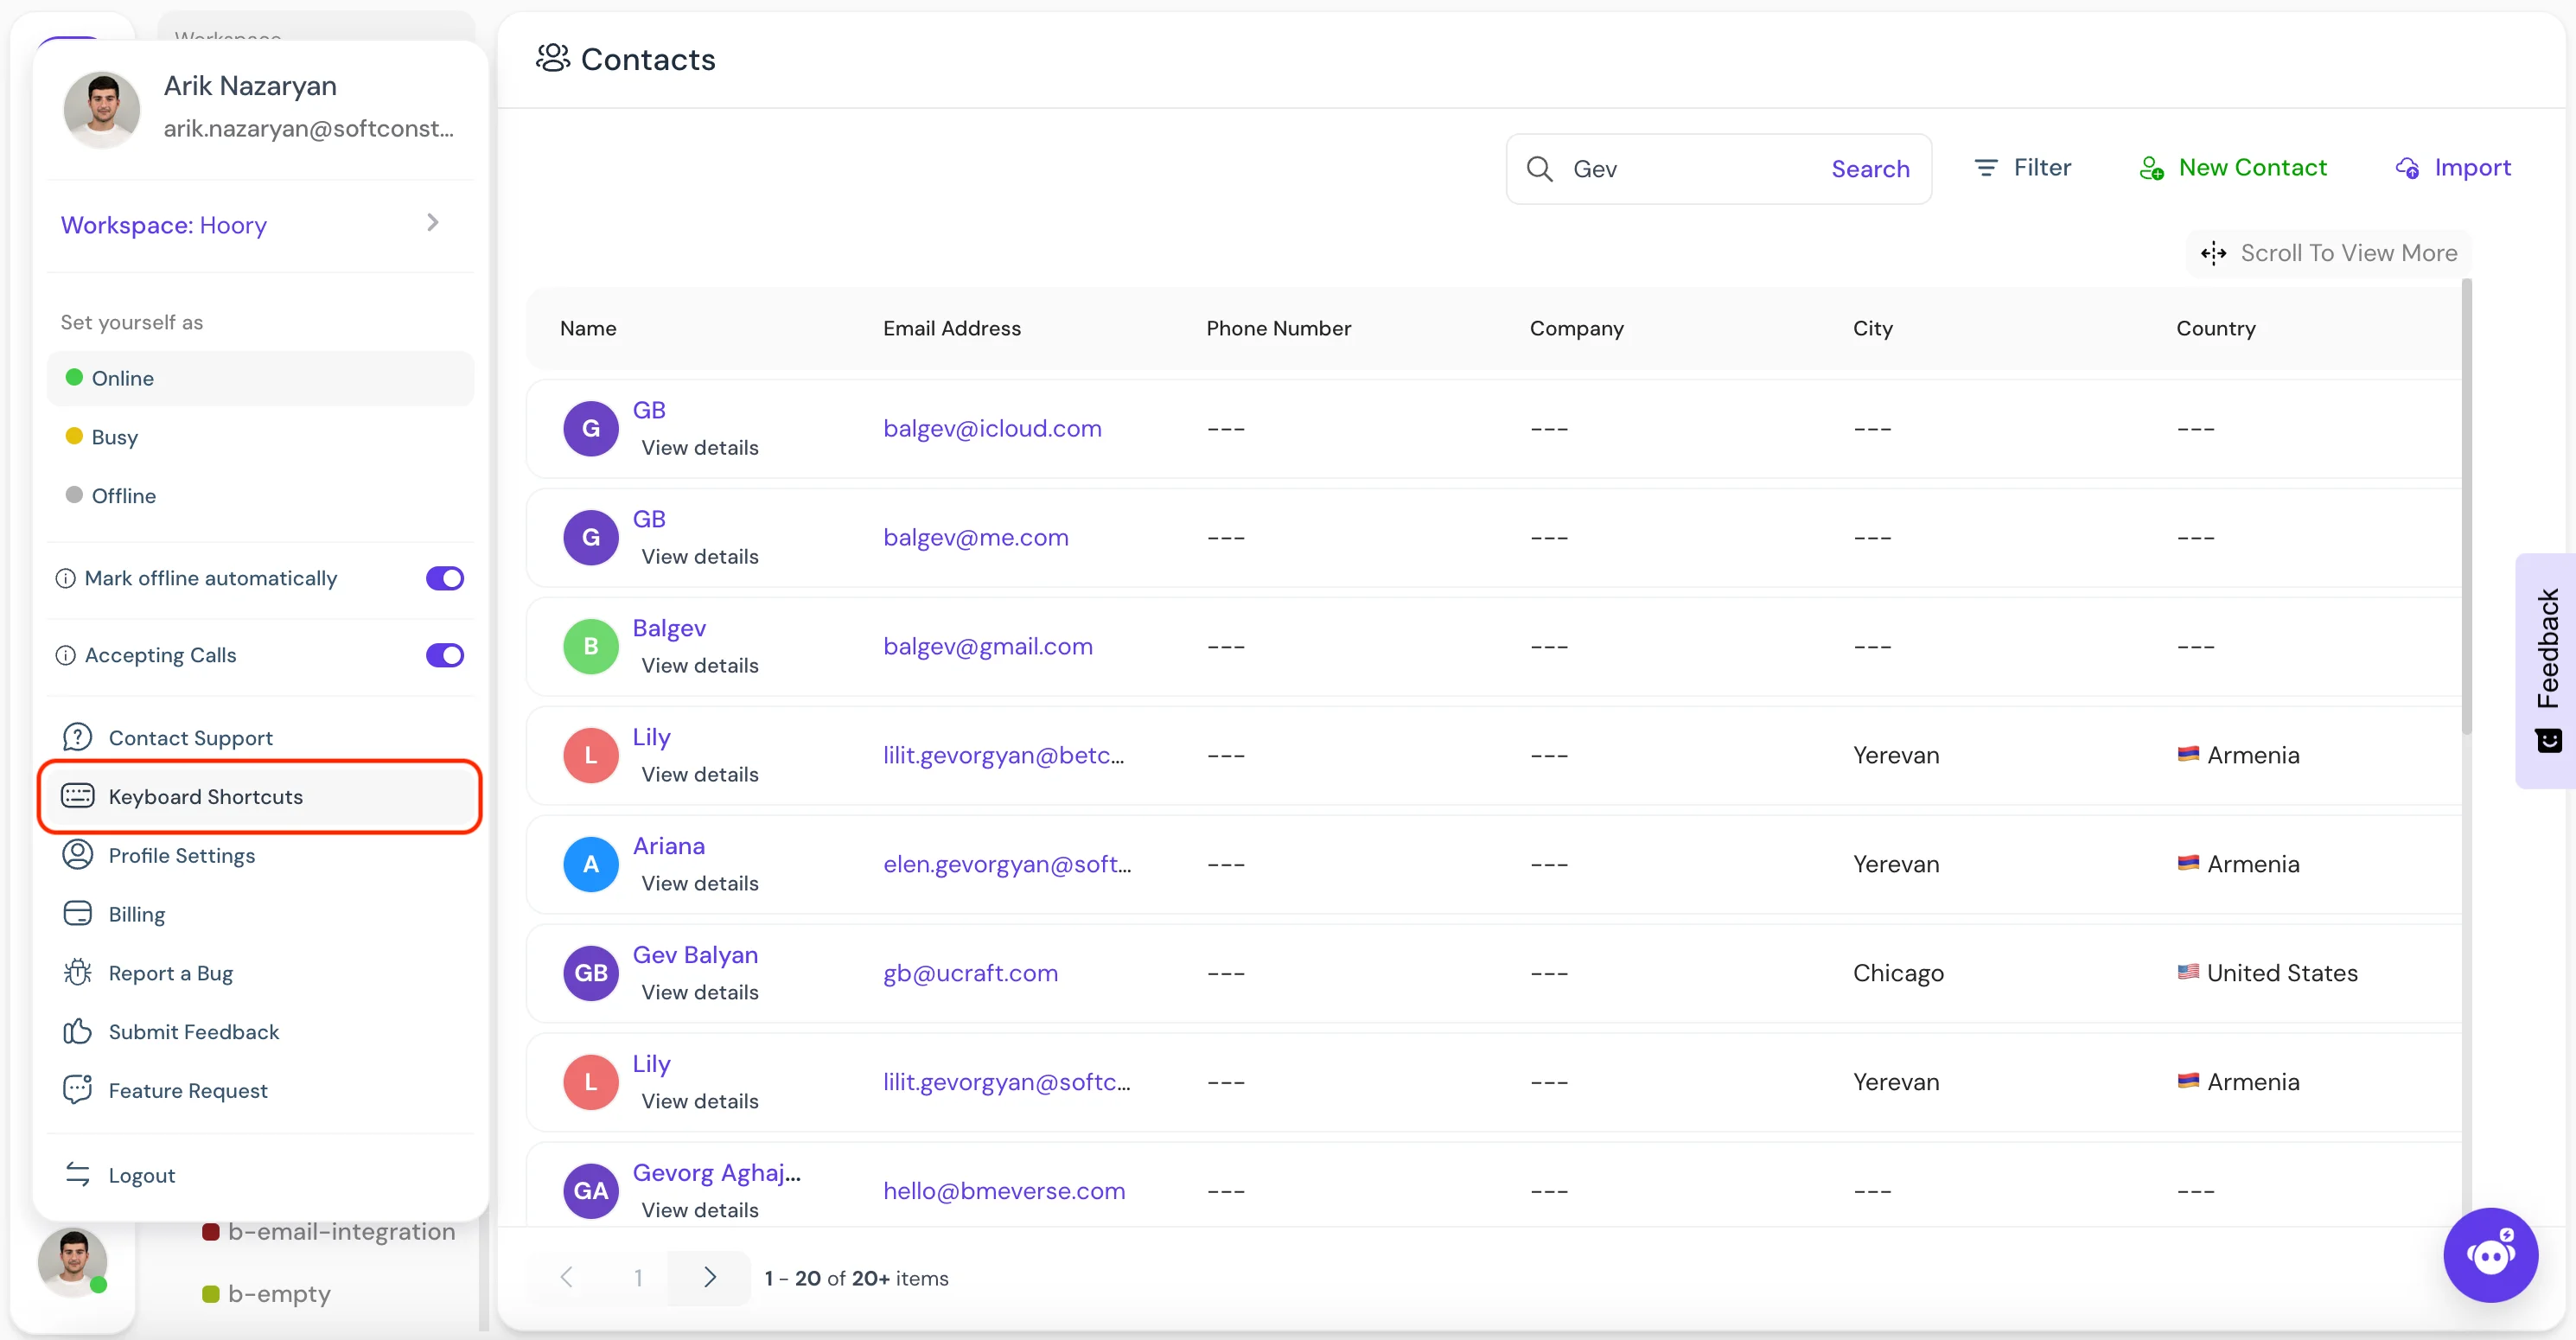Image resolution: width=2576 pixels, height=1340 pixels.
Task: Click the Contacts page icon
Action: tap(552, 58)
